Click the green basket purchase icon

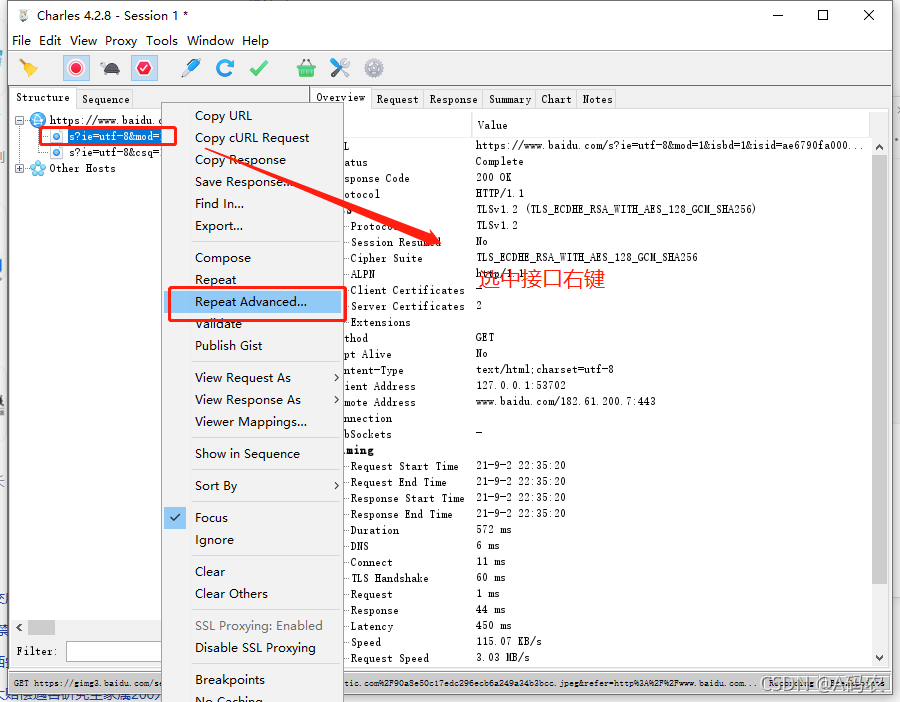coord(306,68)
